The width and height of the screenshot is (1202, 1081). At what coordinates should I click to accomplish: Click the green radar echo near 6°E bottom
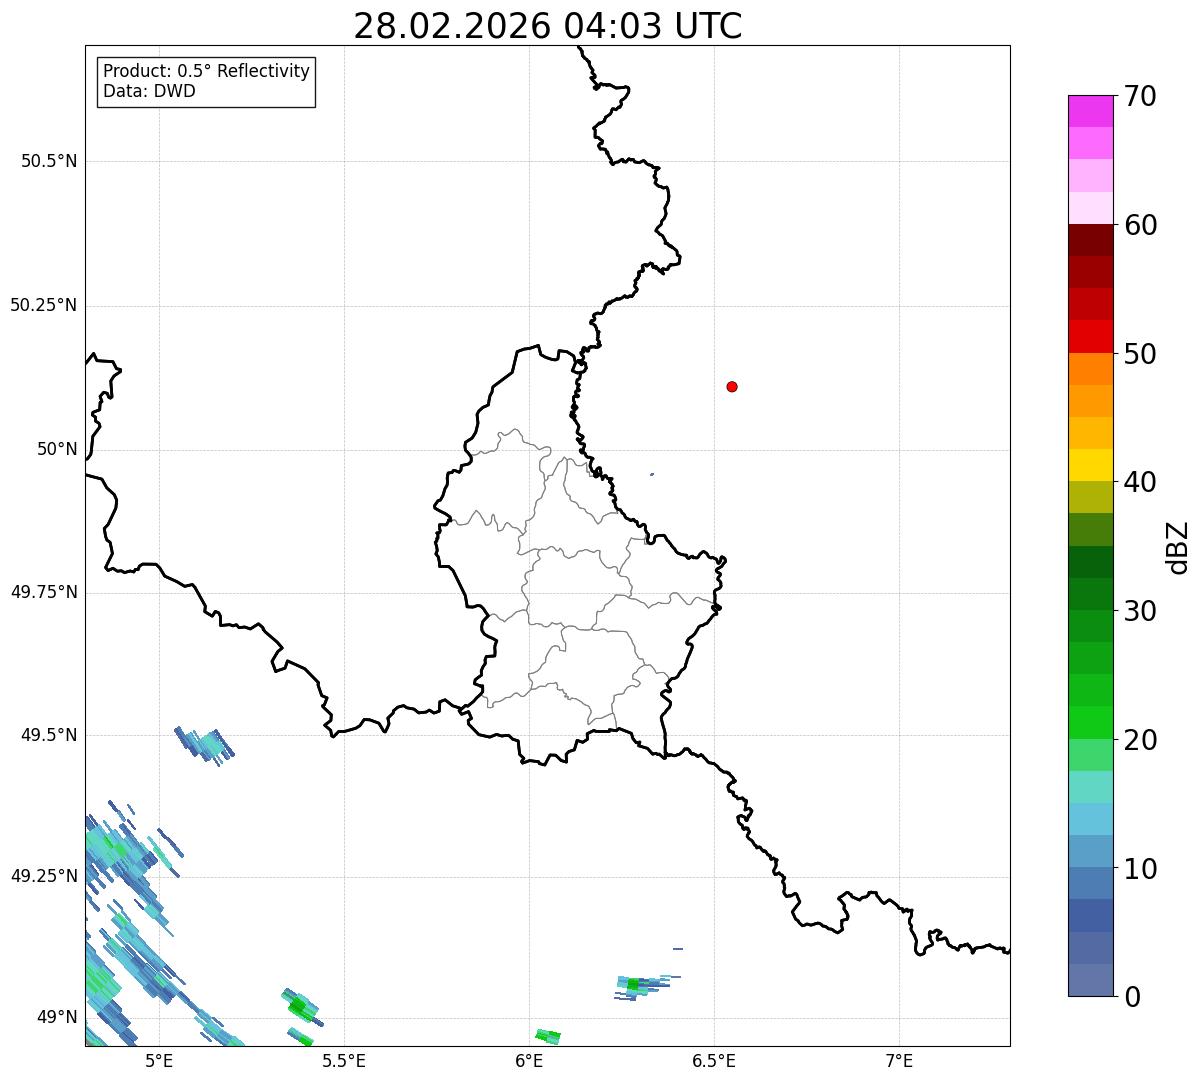(x=548, y=1036)
